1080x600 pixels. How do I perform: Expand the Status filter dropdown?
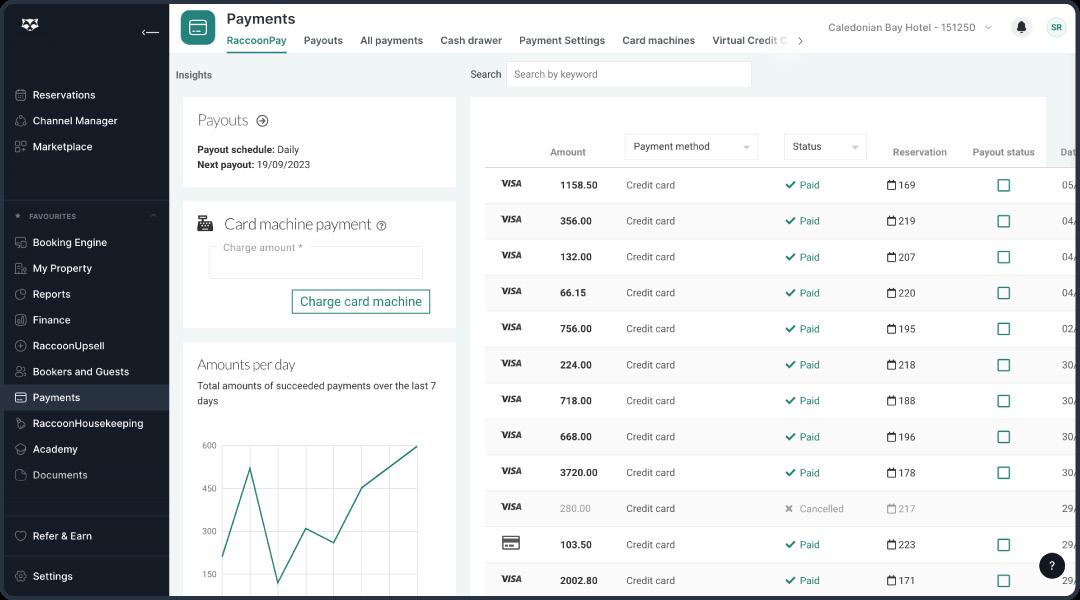[x=825, y=147]
